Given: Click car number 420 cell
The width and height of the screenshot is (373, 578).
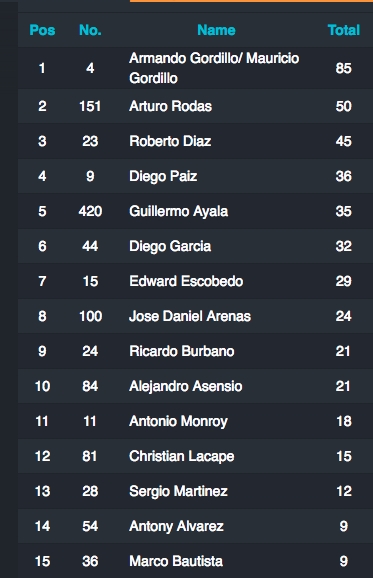Looking at the screenshot, I should click(x=90, y=211).
